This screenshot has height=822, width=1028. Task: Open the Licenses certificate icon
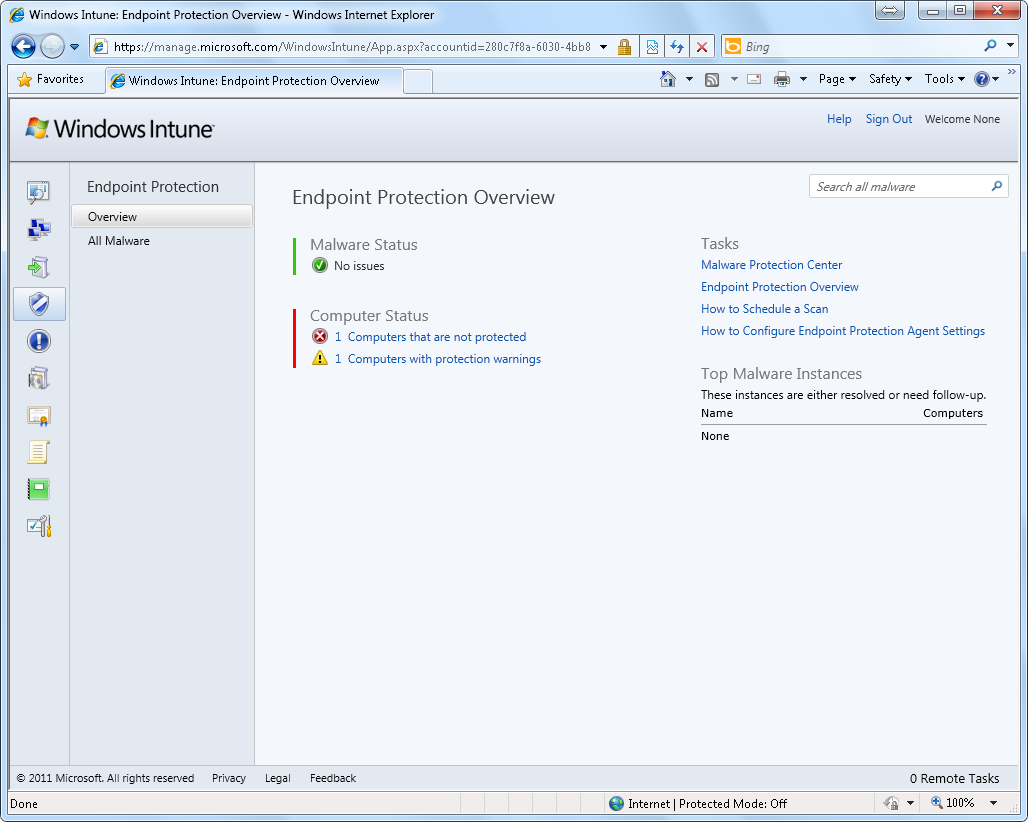tap(38, 416)
